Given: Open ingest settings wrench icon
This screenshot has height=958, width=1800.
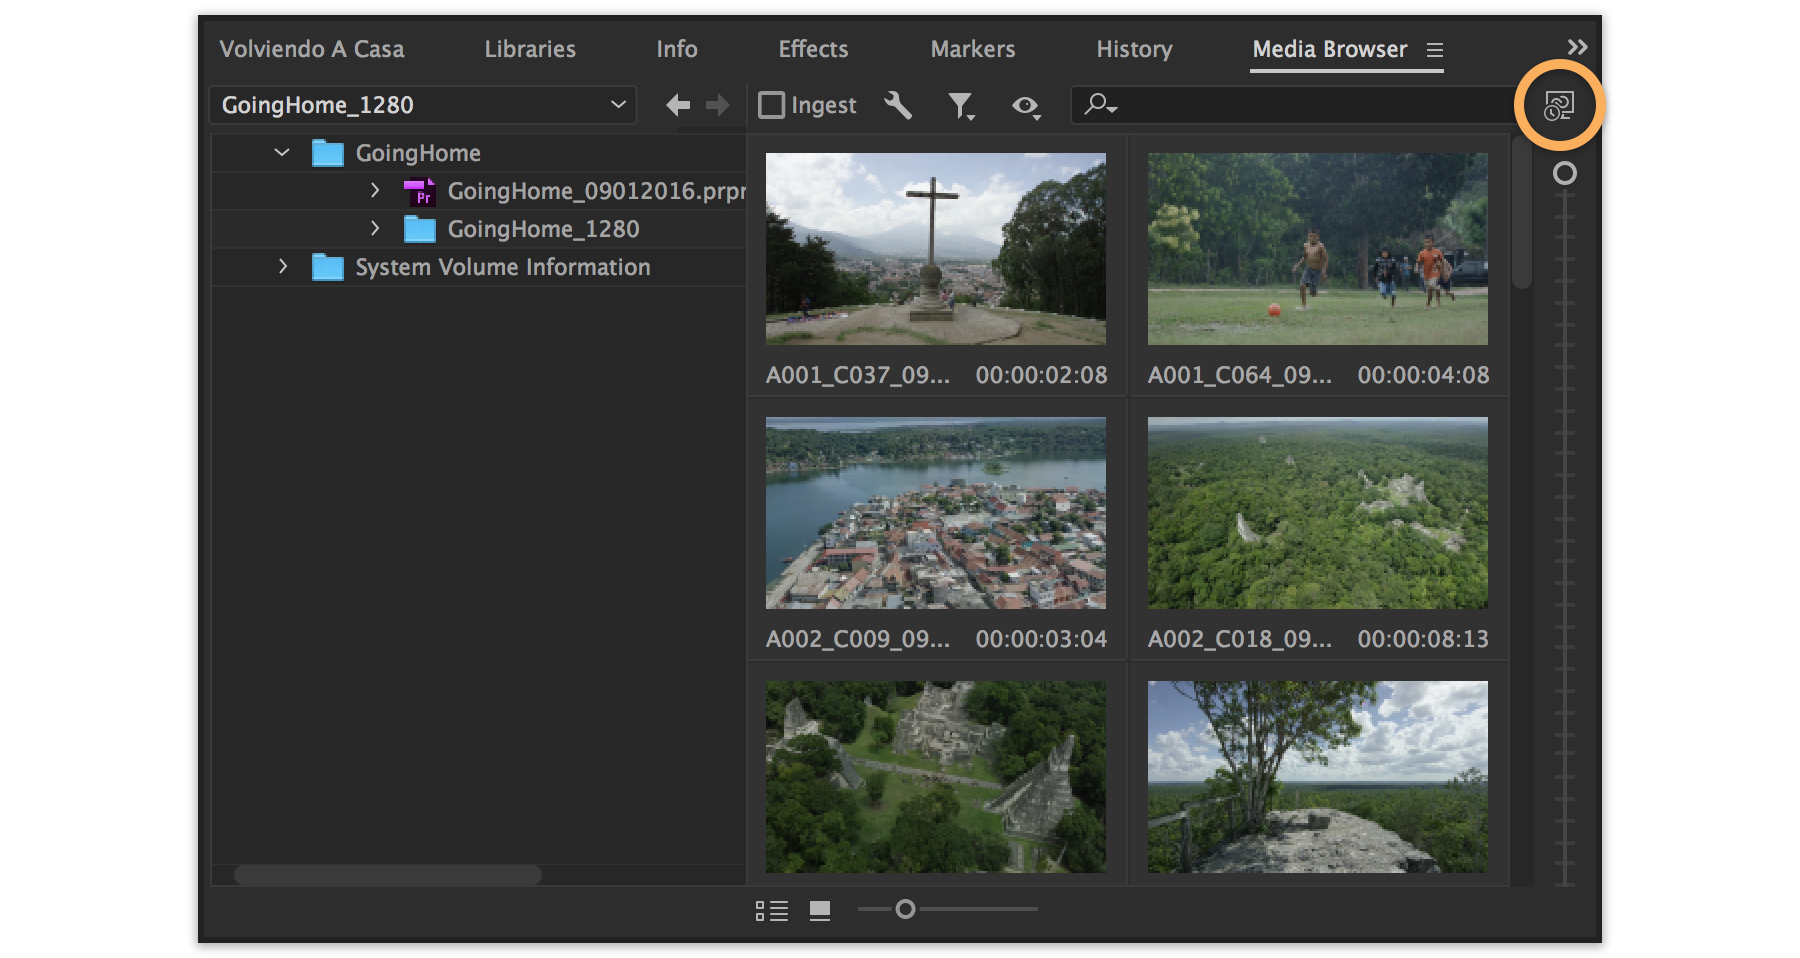Looking at the screenshot, I should [898, 105].
